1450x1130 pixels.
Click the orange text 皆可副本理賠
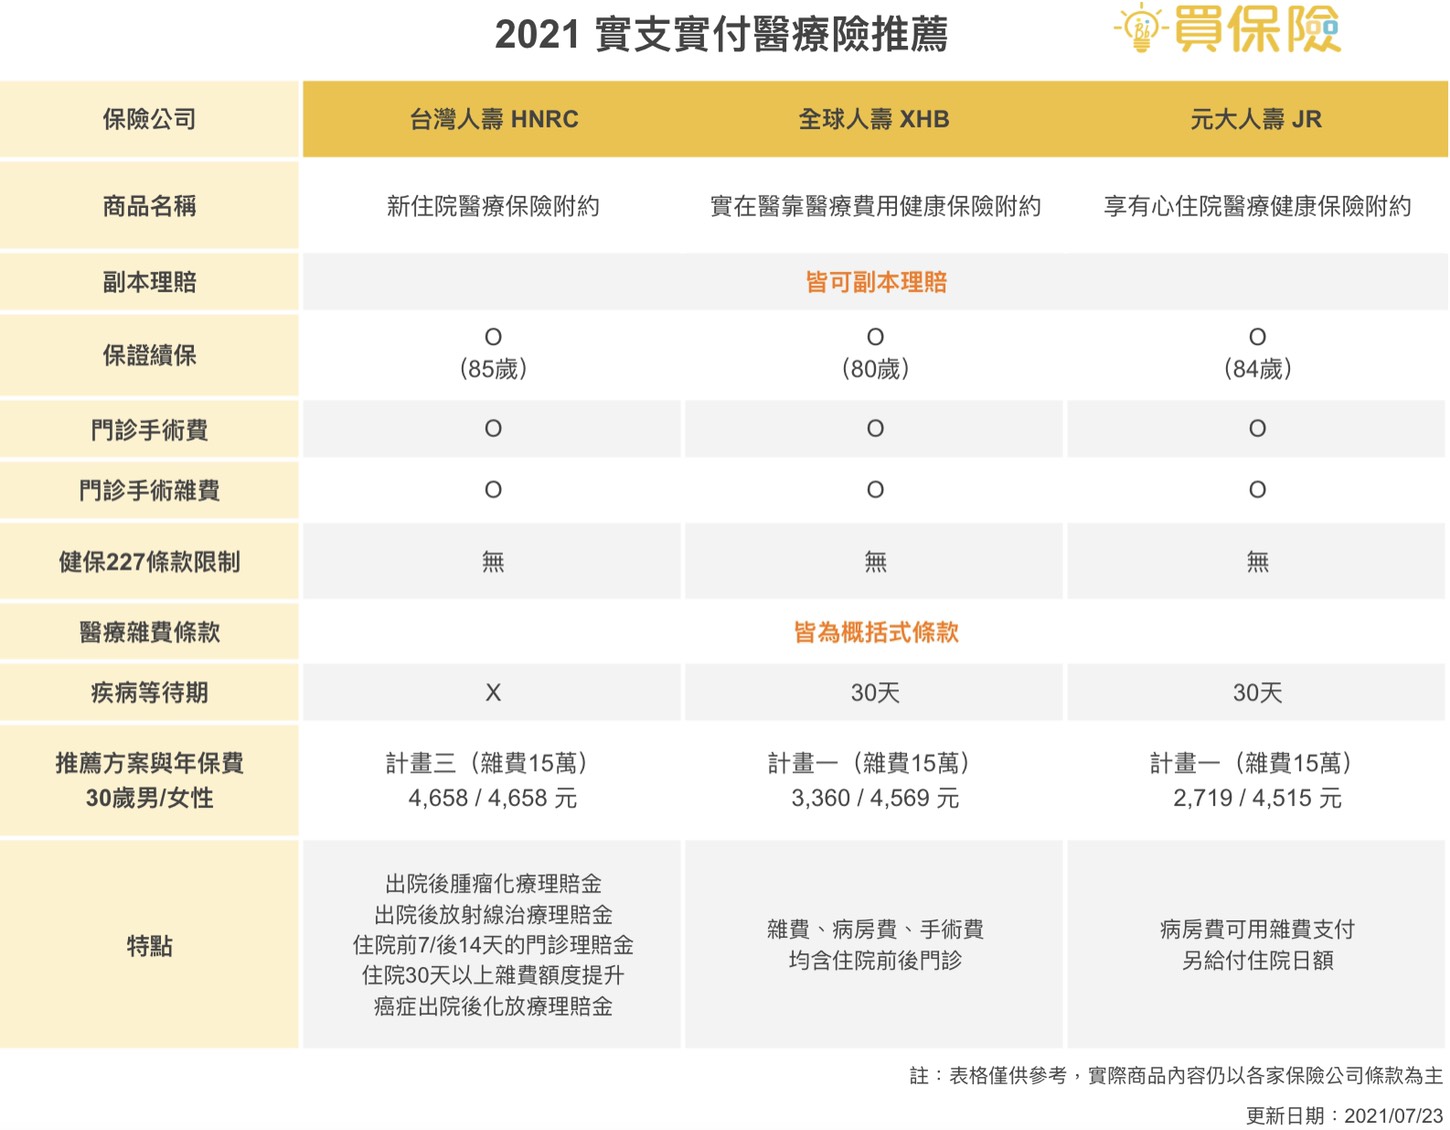pos(876,282)
